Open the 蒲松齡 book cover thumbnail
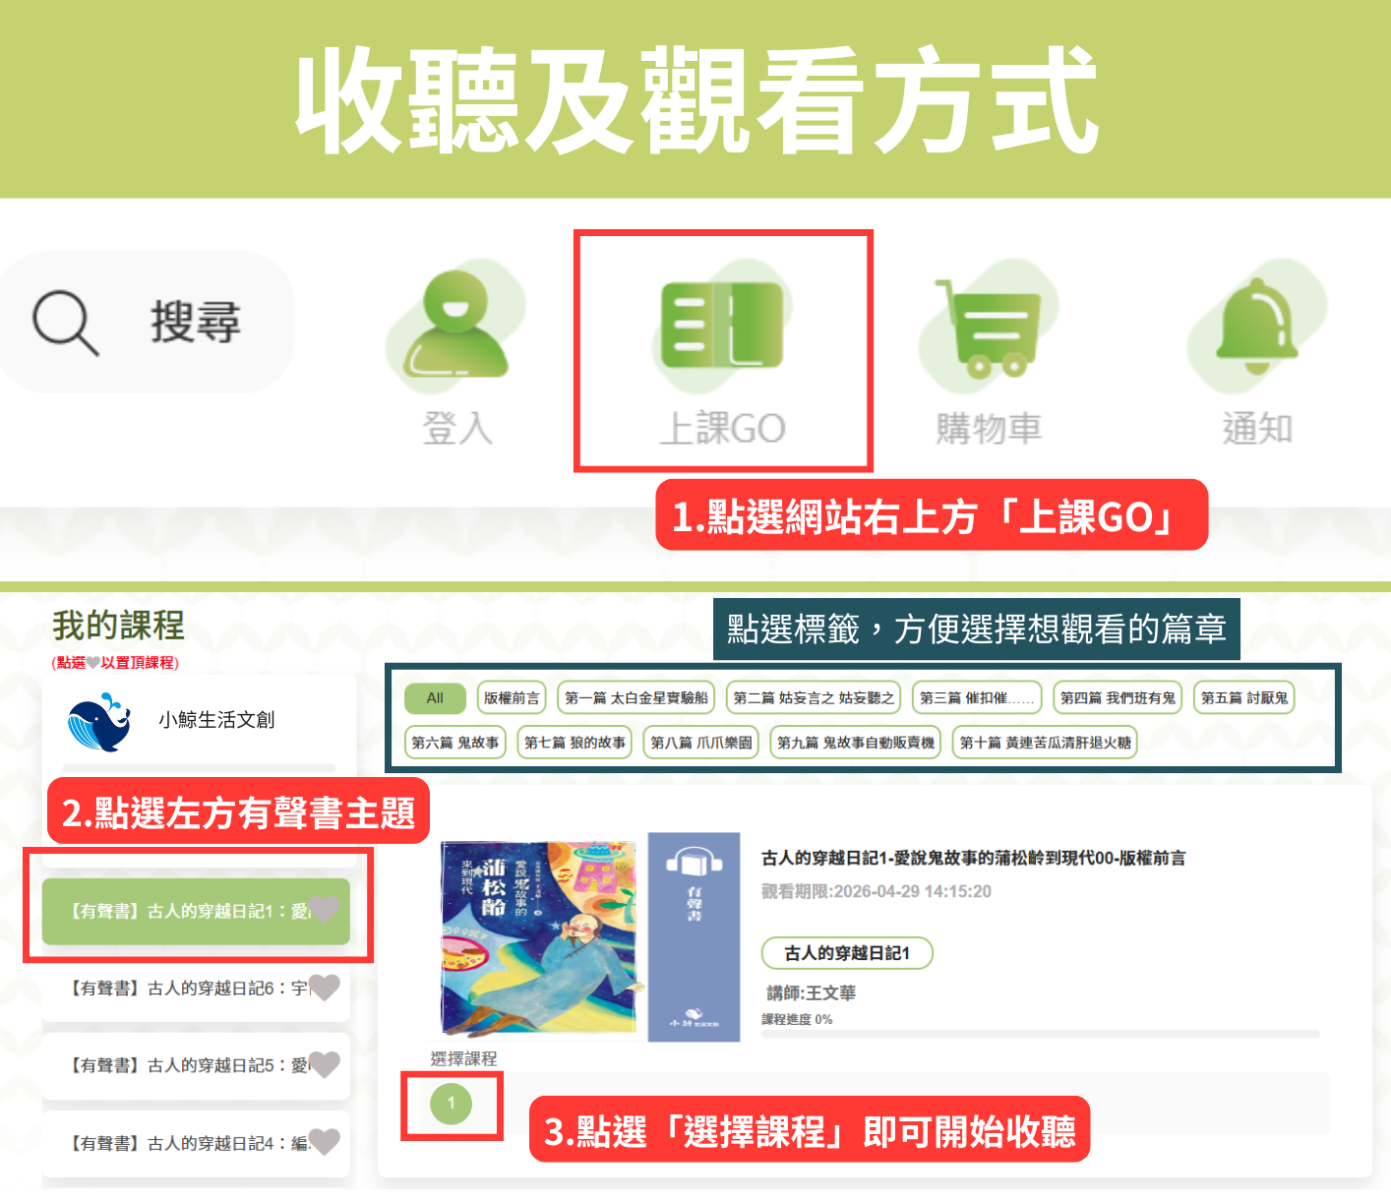Image resolution: width=1391 pixels, height=1200 pixels. point(539,937)
